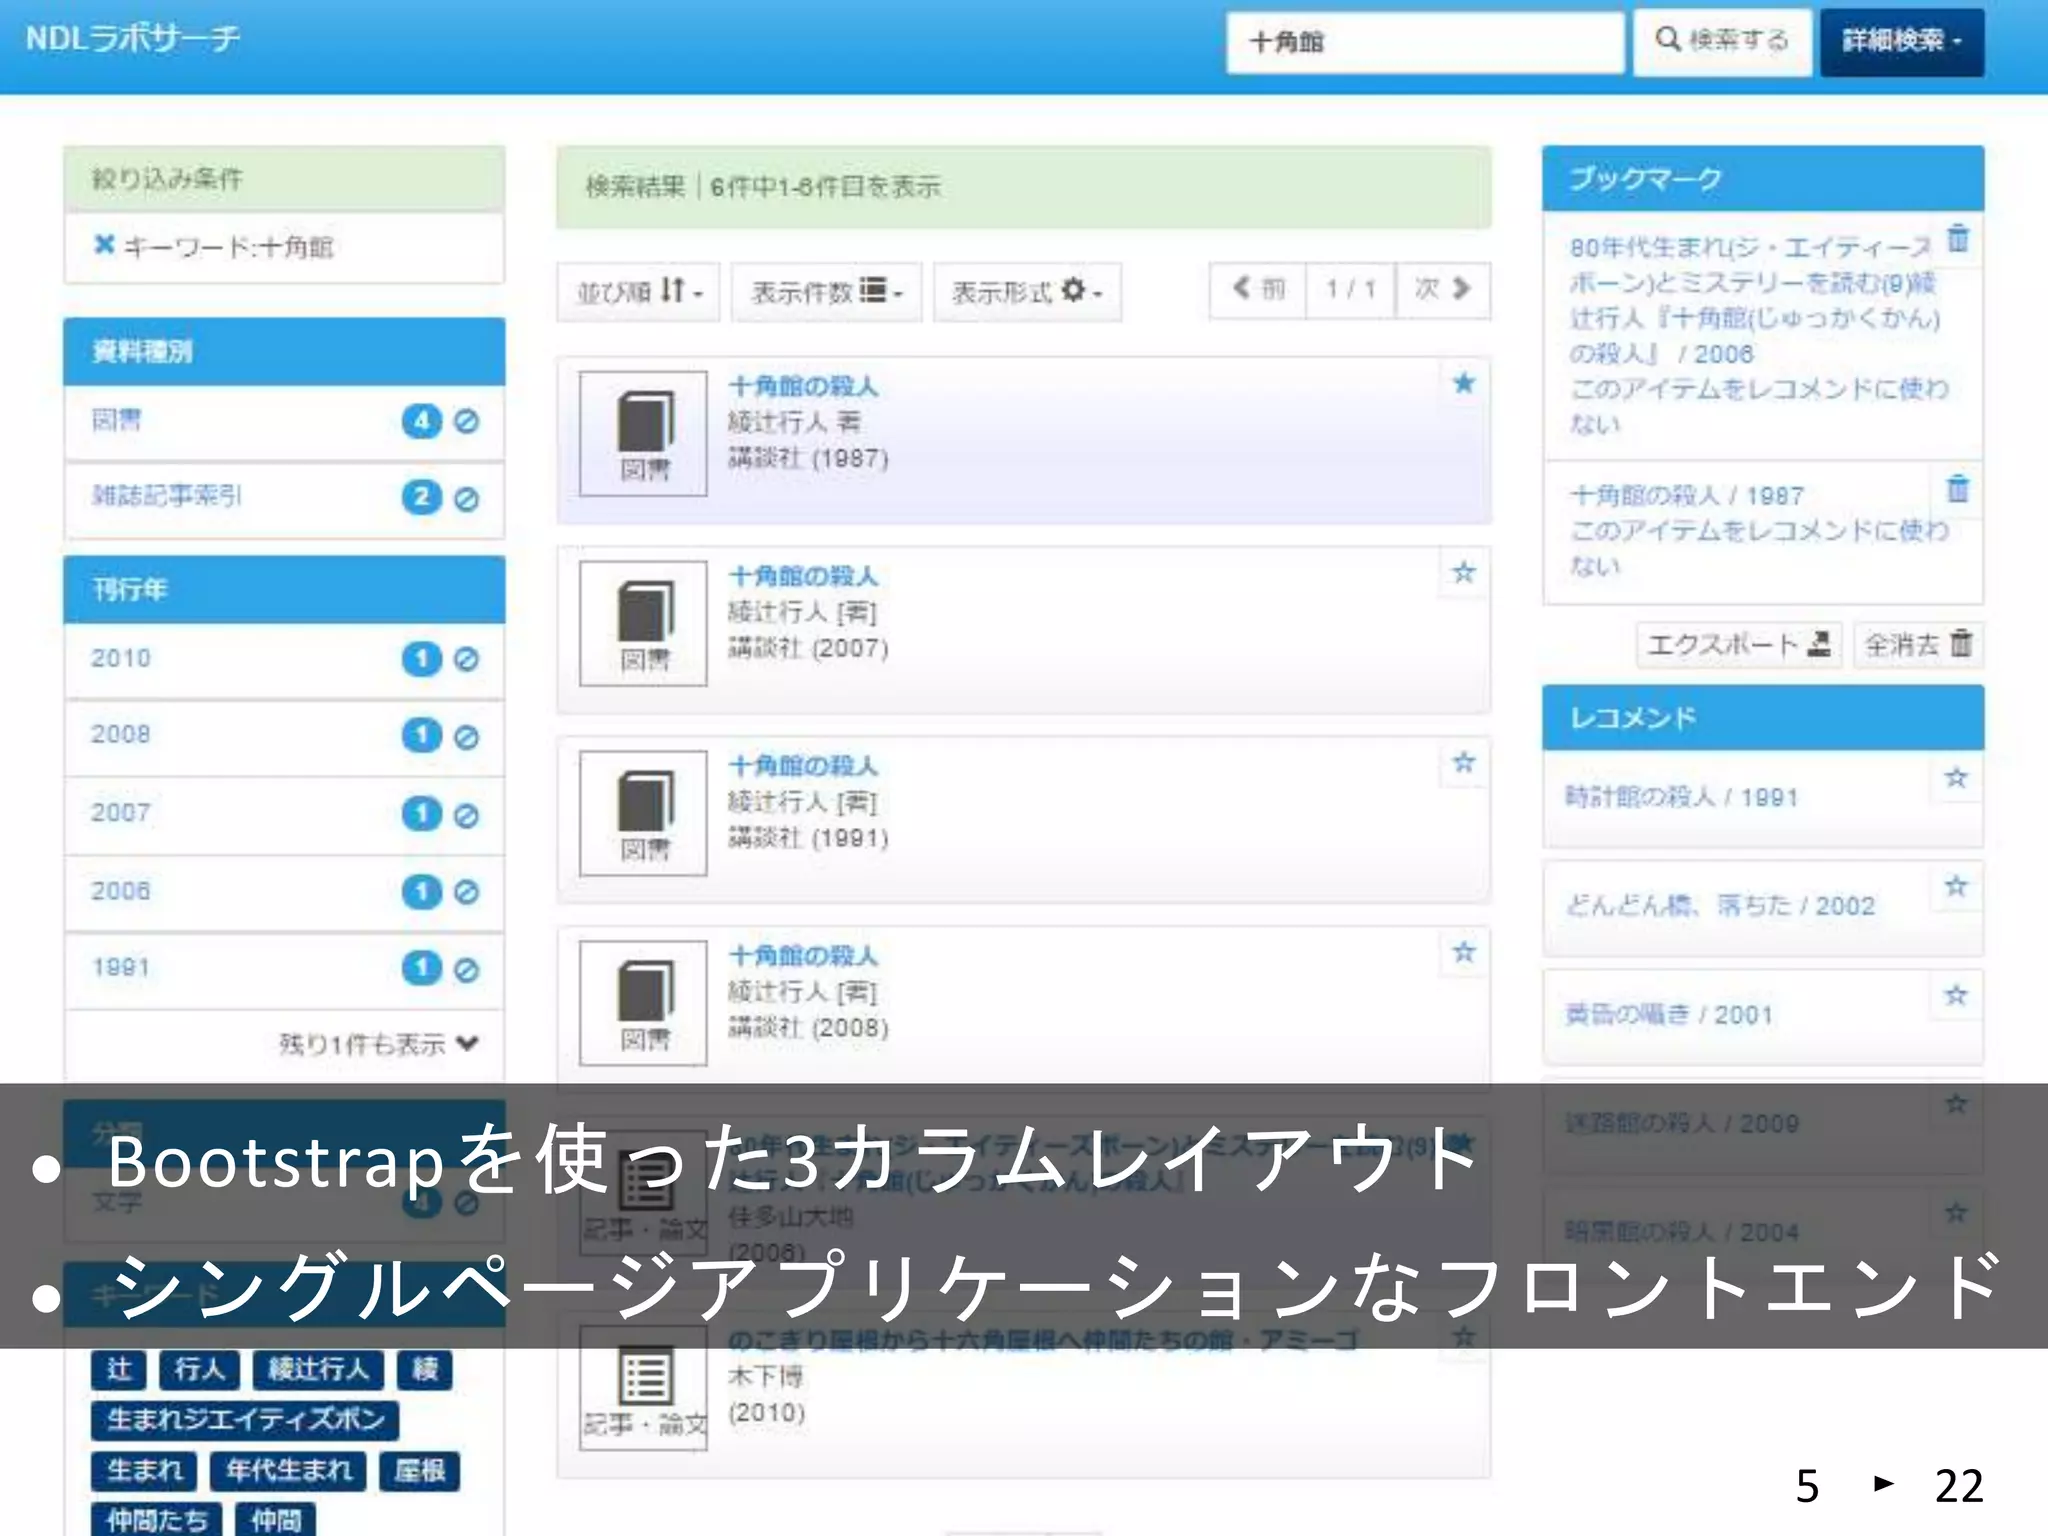
Task: Select keyword tag 行人
Action: (x=199, y=1369)
